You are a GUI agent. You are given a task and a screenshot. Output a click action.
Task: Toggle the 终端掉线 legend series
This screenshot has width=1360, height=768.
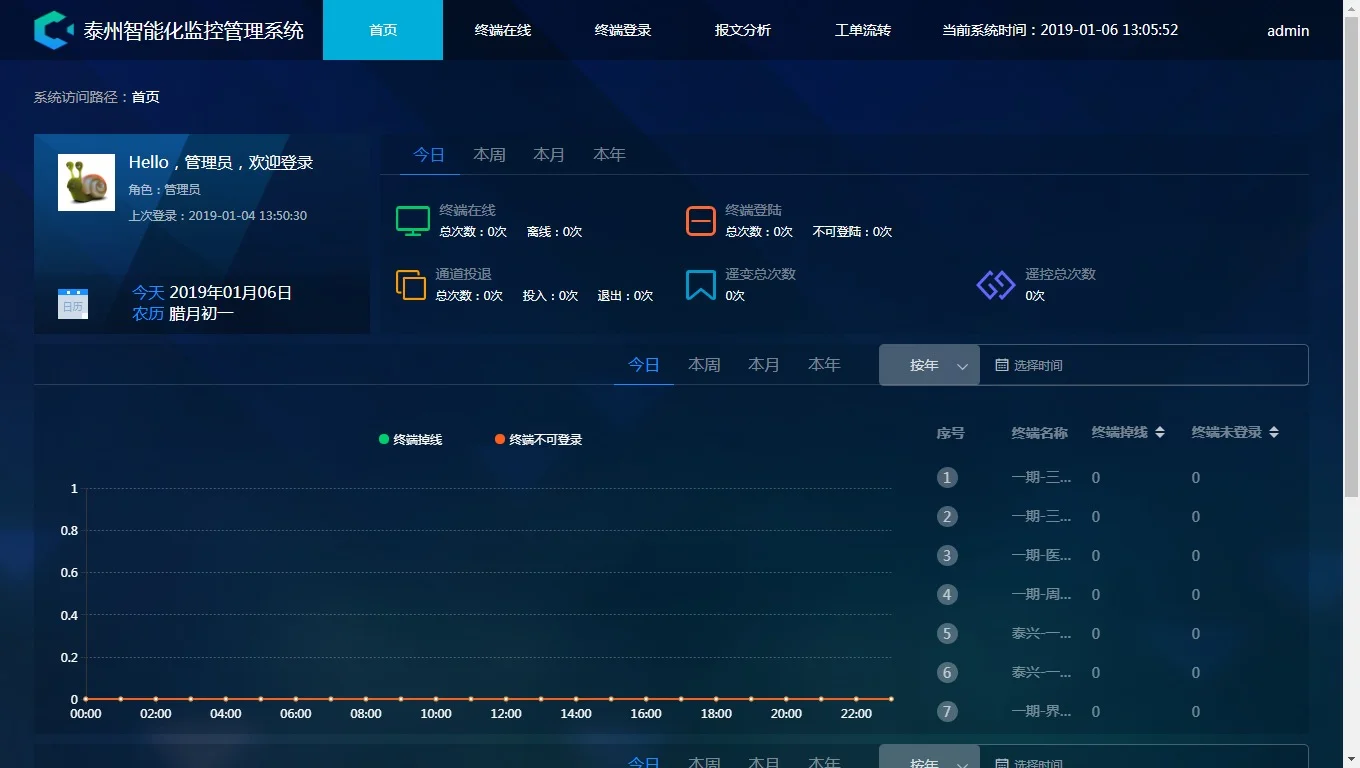pyautogui.click(x=411, y=440)
